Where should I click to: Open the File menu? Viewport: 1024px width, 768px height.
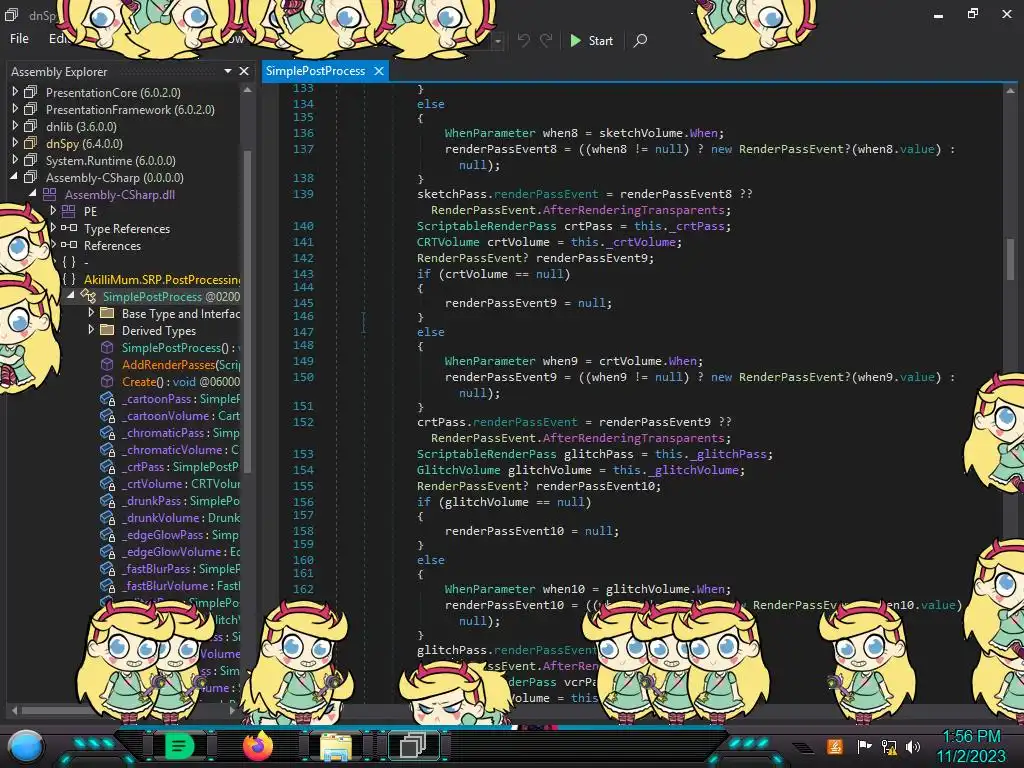pos(19,39)
